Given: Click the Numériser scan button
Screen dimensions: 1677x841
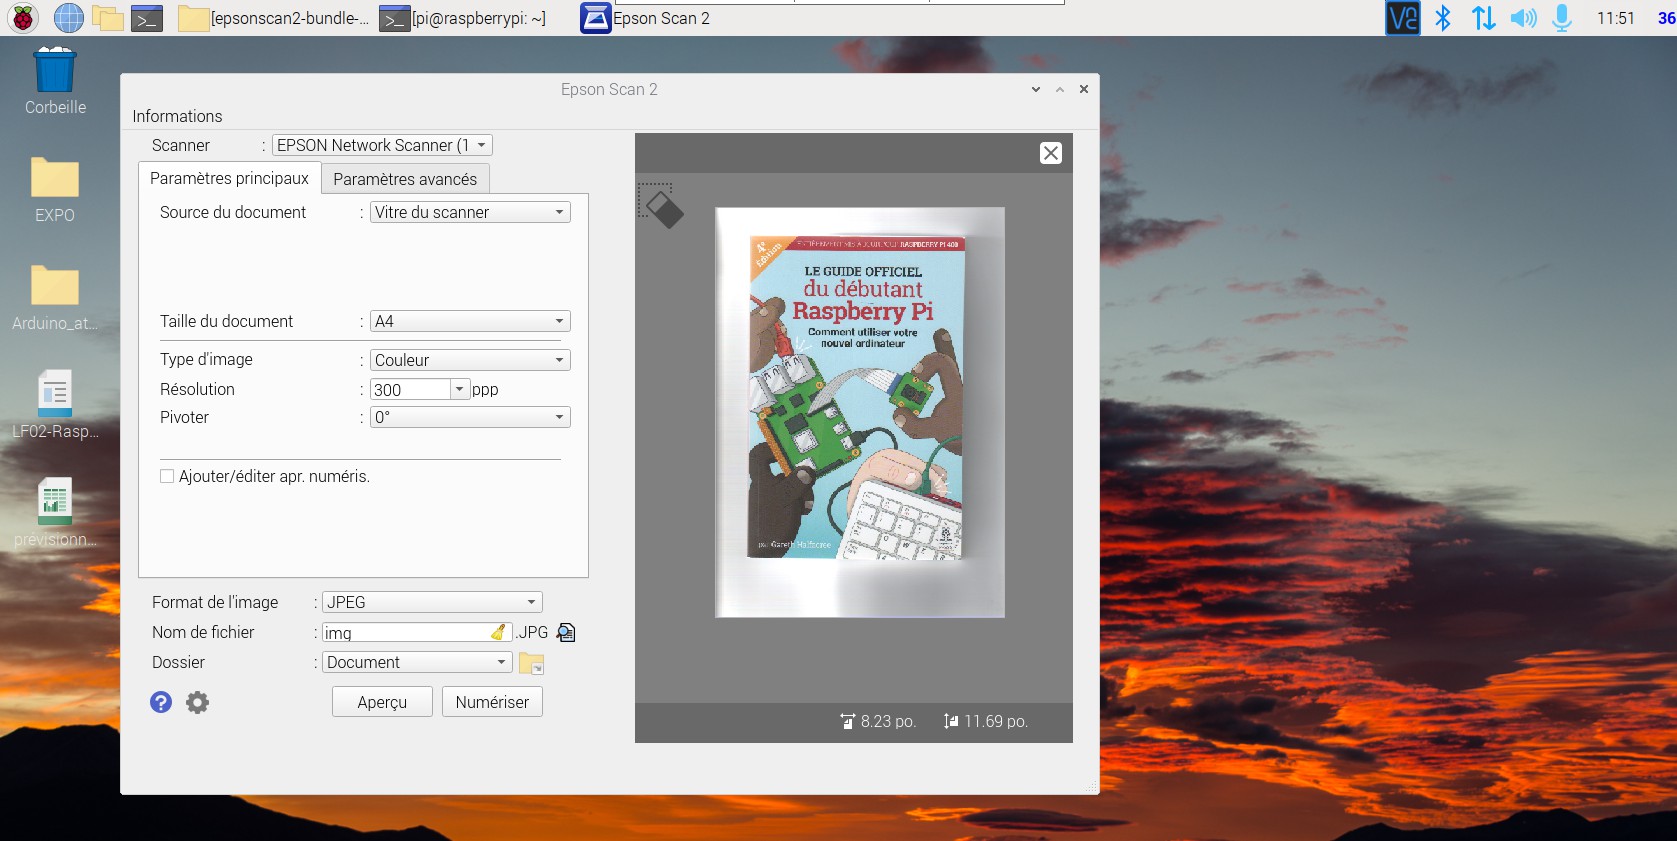Looking at the screenshot, I should [x=492, y=702].
